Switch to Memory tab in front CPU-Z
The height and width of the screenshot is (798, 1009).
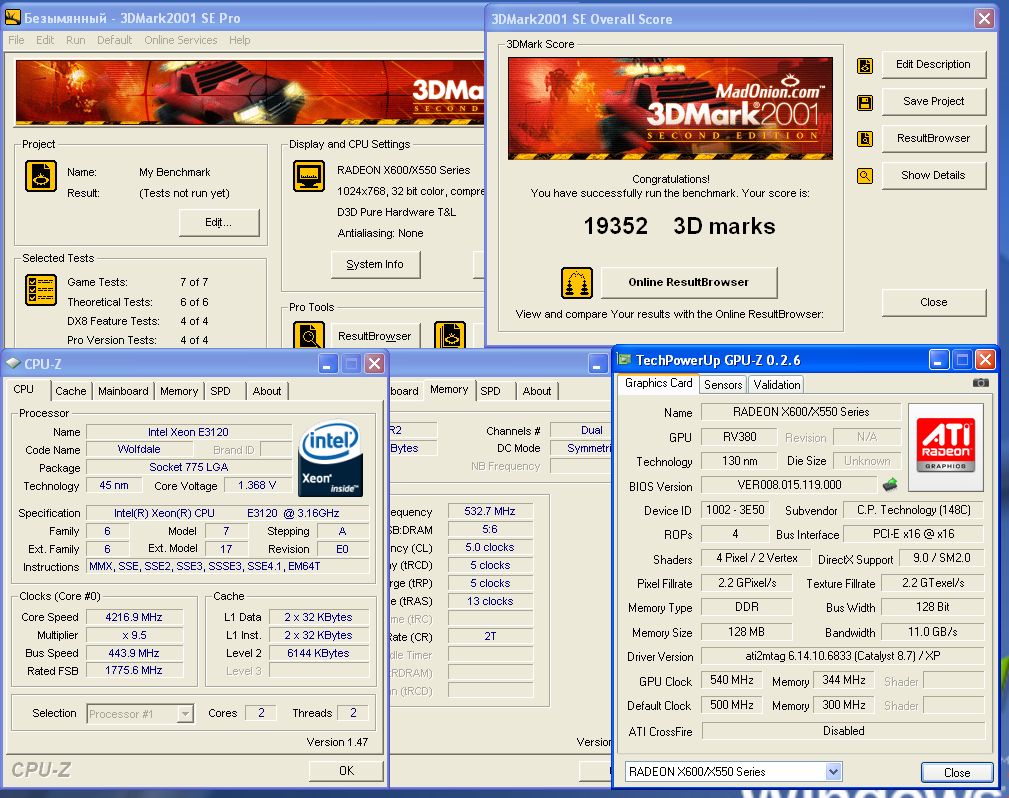pos(179,391)
